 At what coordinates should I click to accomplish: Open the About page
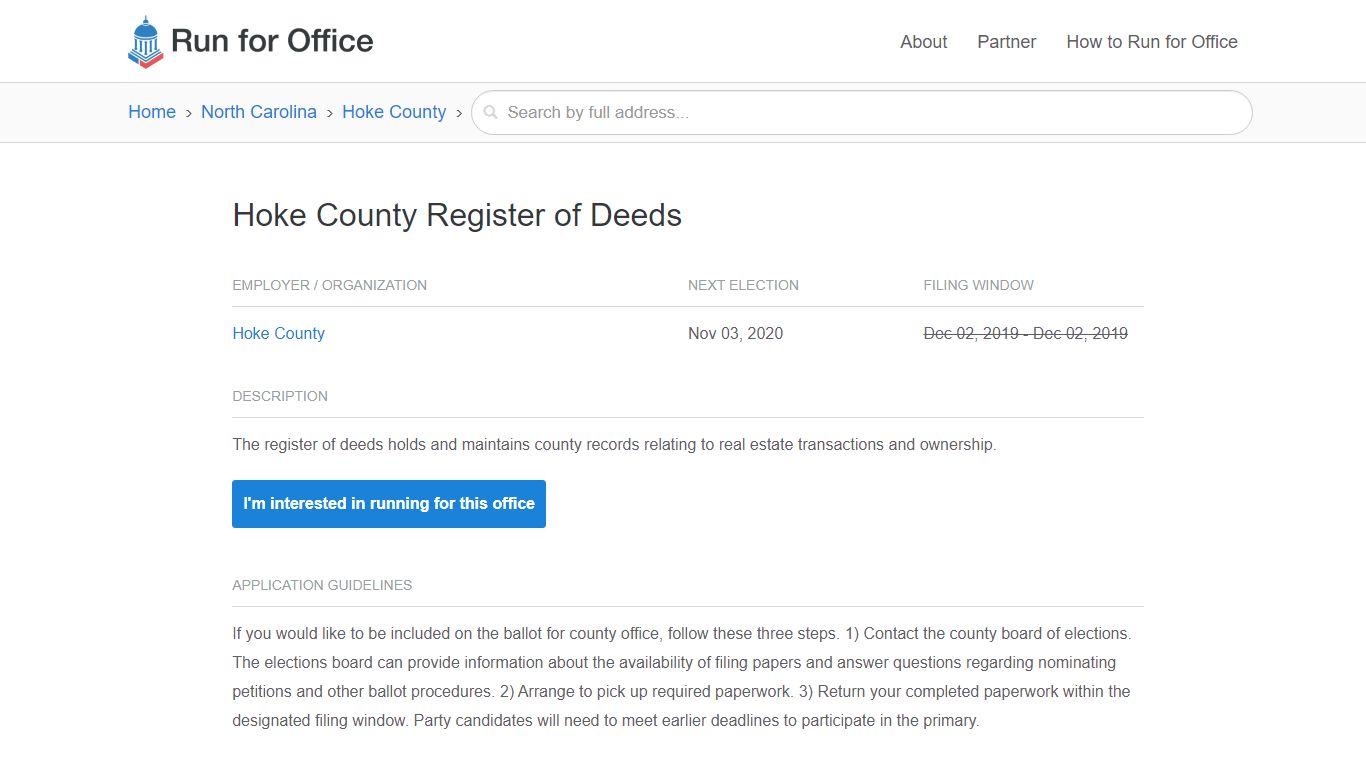point(922,42)
